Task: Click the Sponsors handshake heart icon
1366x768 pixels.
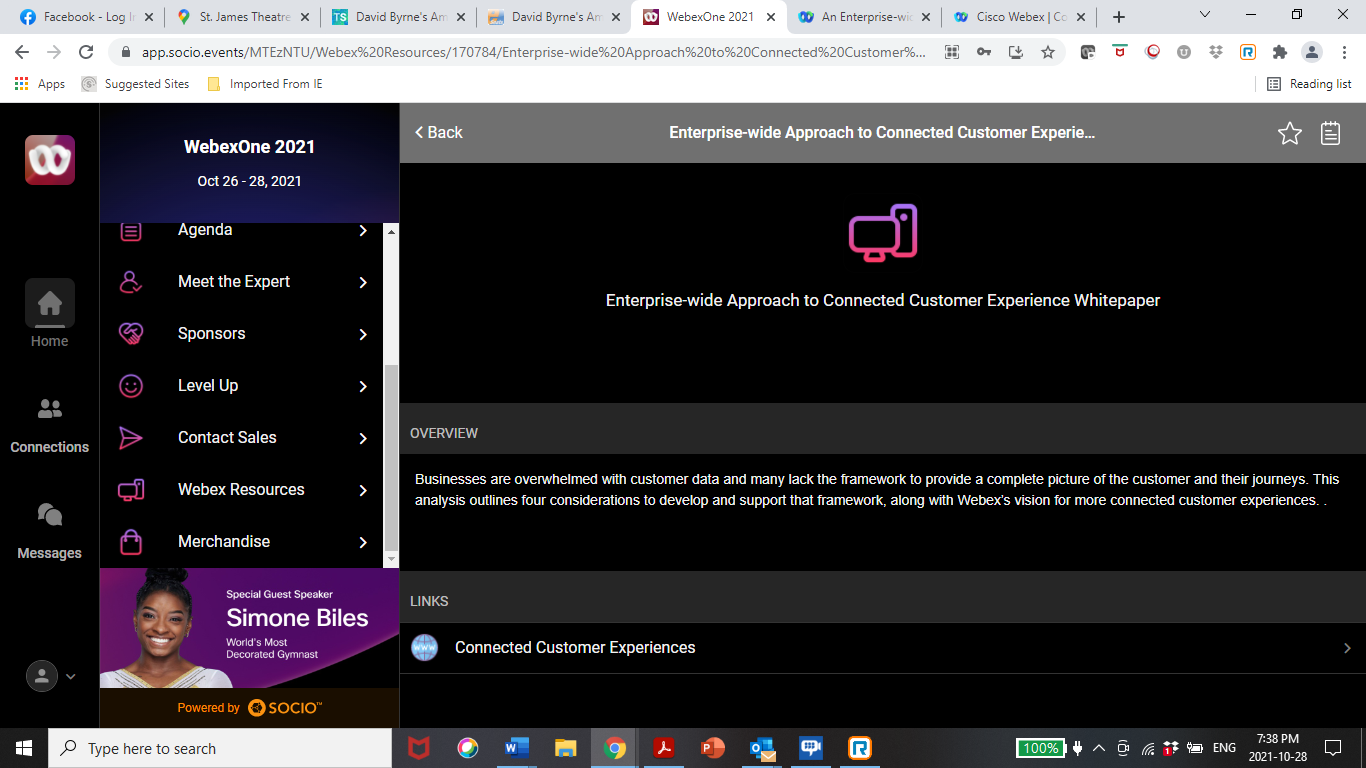Action: click(131, 334)
